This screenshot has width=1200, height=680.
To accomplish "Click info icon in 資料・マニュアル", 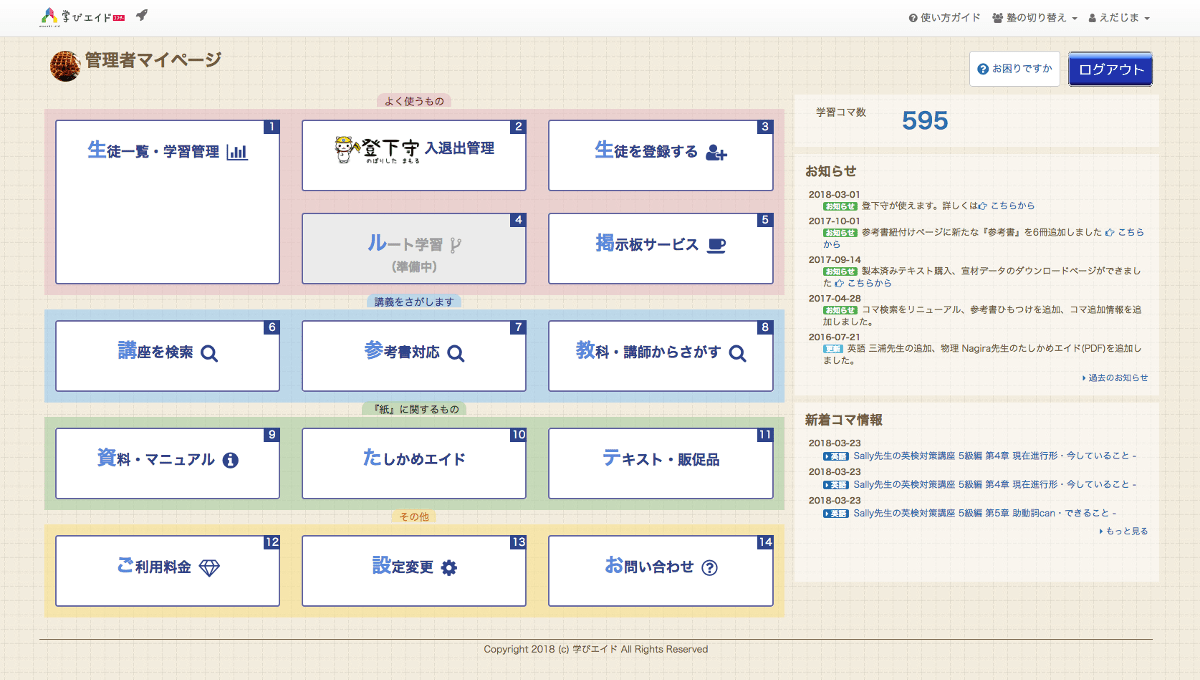I will 230,461.
